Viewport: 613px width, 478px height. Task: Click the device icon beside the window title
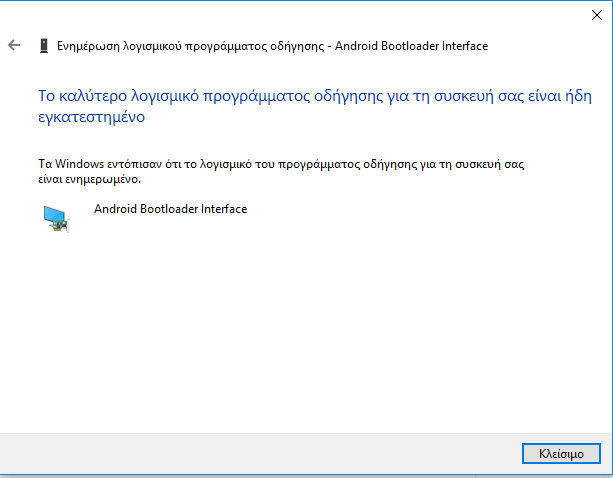pos(44,46)
